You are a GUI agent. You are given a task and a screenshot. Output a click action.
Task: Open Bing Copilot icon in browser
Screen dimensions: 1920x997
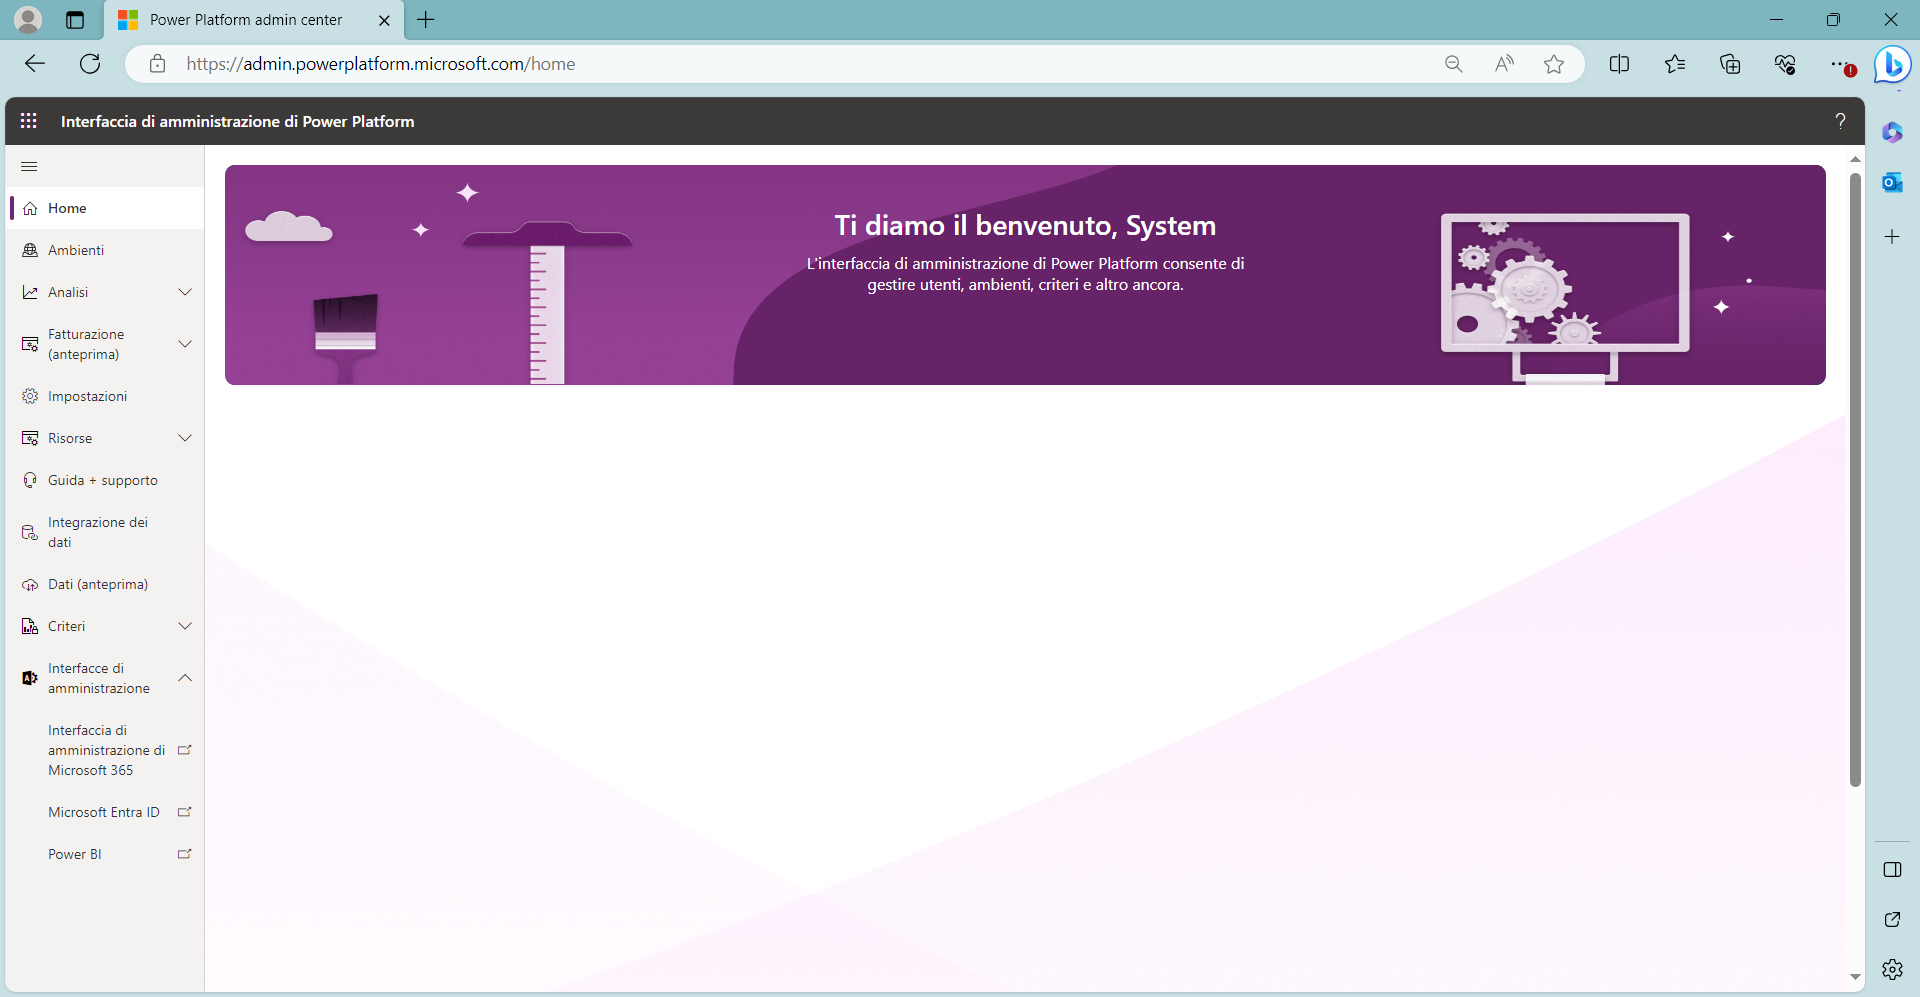coord(1892,66)
